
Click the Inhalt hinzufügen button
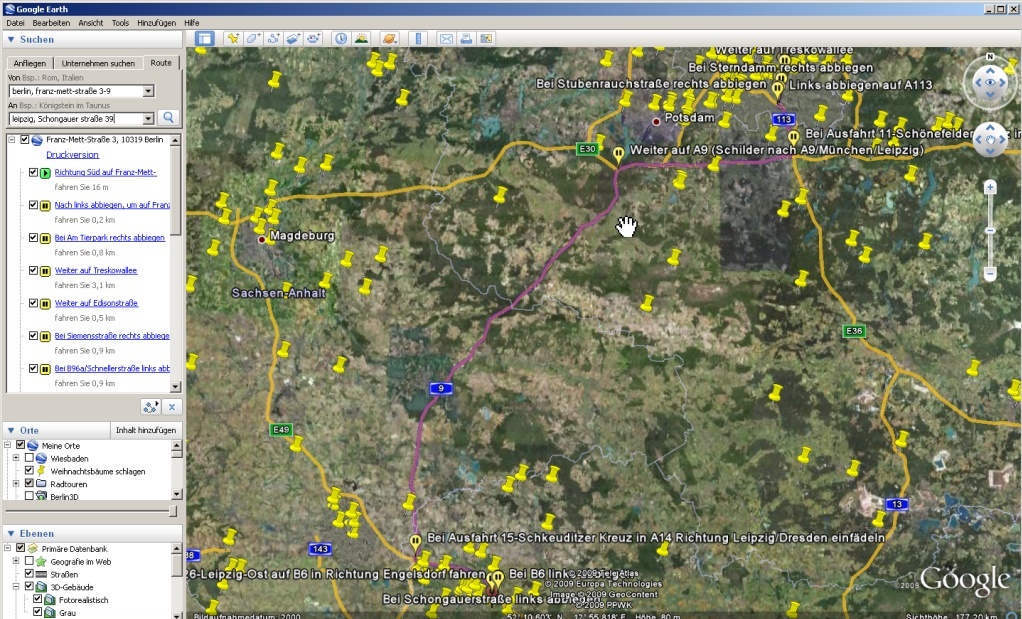pos(146,430)
